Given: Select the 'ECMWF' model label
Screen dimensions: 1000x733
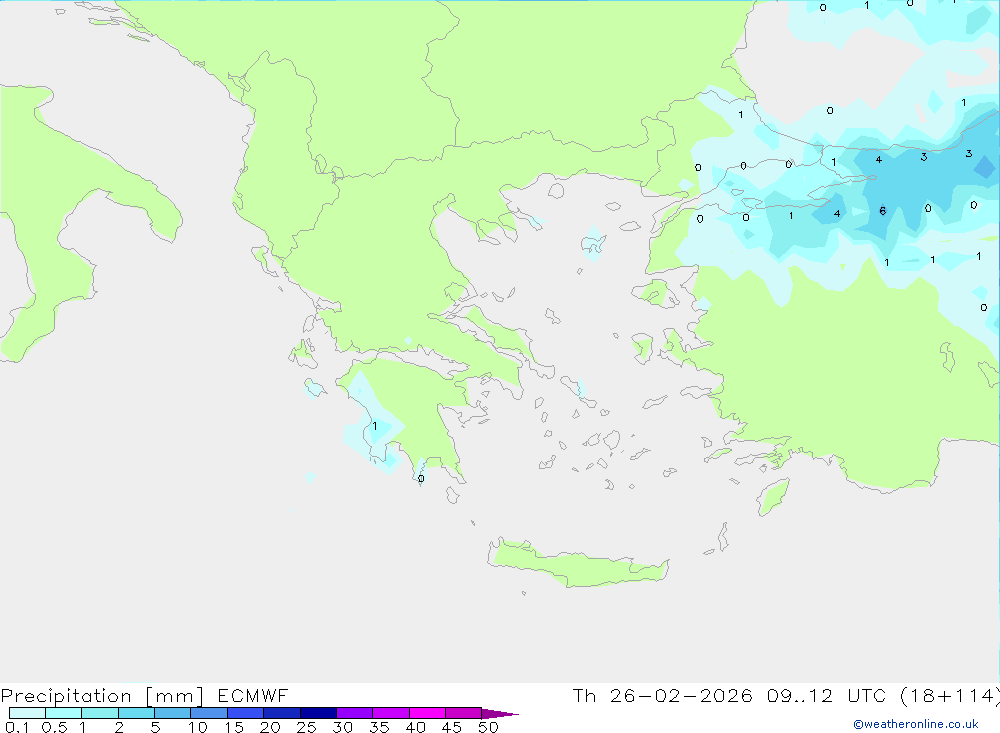Looking at the screenshot, I should tap(253, 695).
